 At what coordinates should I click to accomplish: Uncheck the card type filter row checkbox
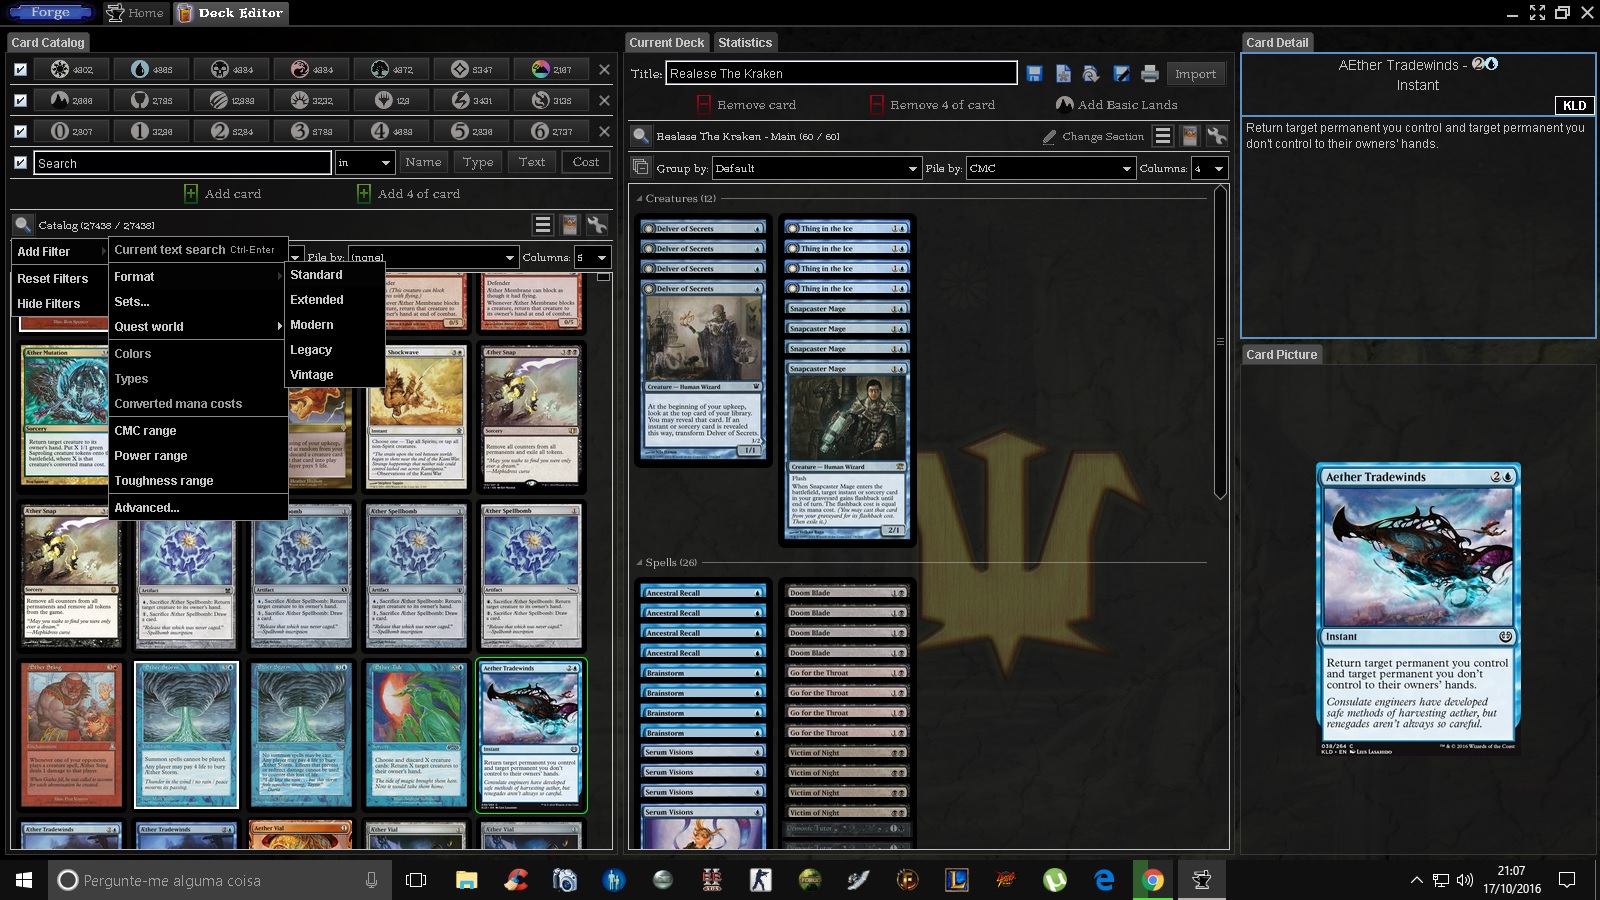[20, 100]
